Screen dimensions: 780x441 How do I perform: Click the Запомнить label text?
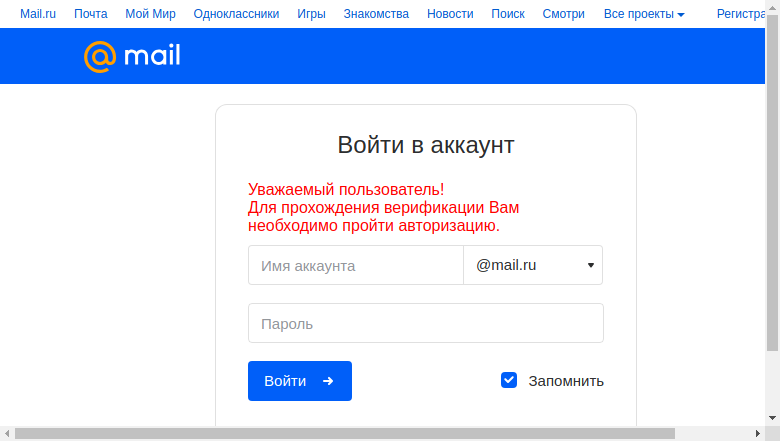[566, 381]
